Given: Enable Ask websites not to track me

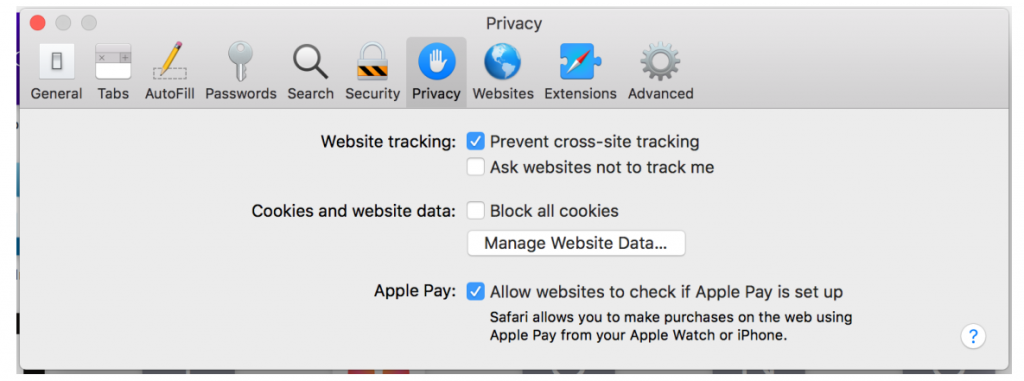Looking at the screenshot, I should click(x=475, y=167).
